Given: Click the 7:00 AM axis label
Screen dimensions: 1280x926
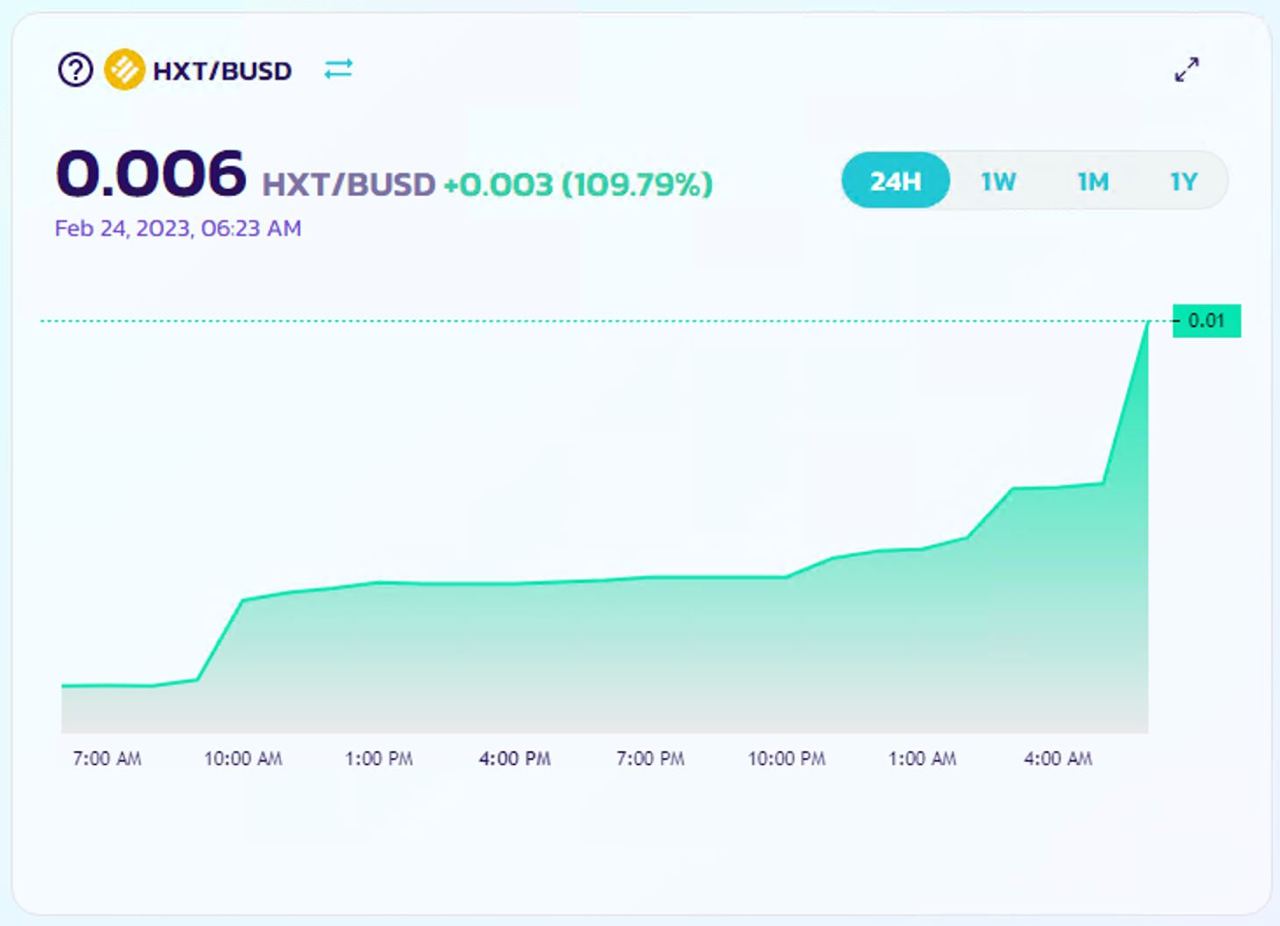Looking at the screenshot, I should (107, 759).
